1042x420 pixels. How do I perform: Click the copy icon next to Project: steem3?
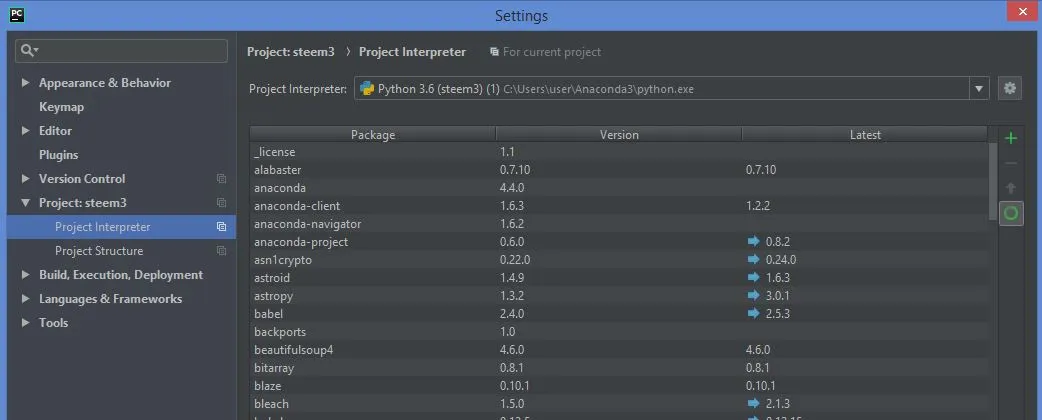pos(221,203)
